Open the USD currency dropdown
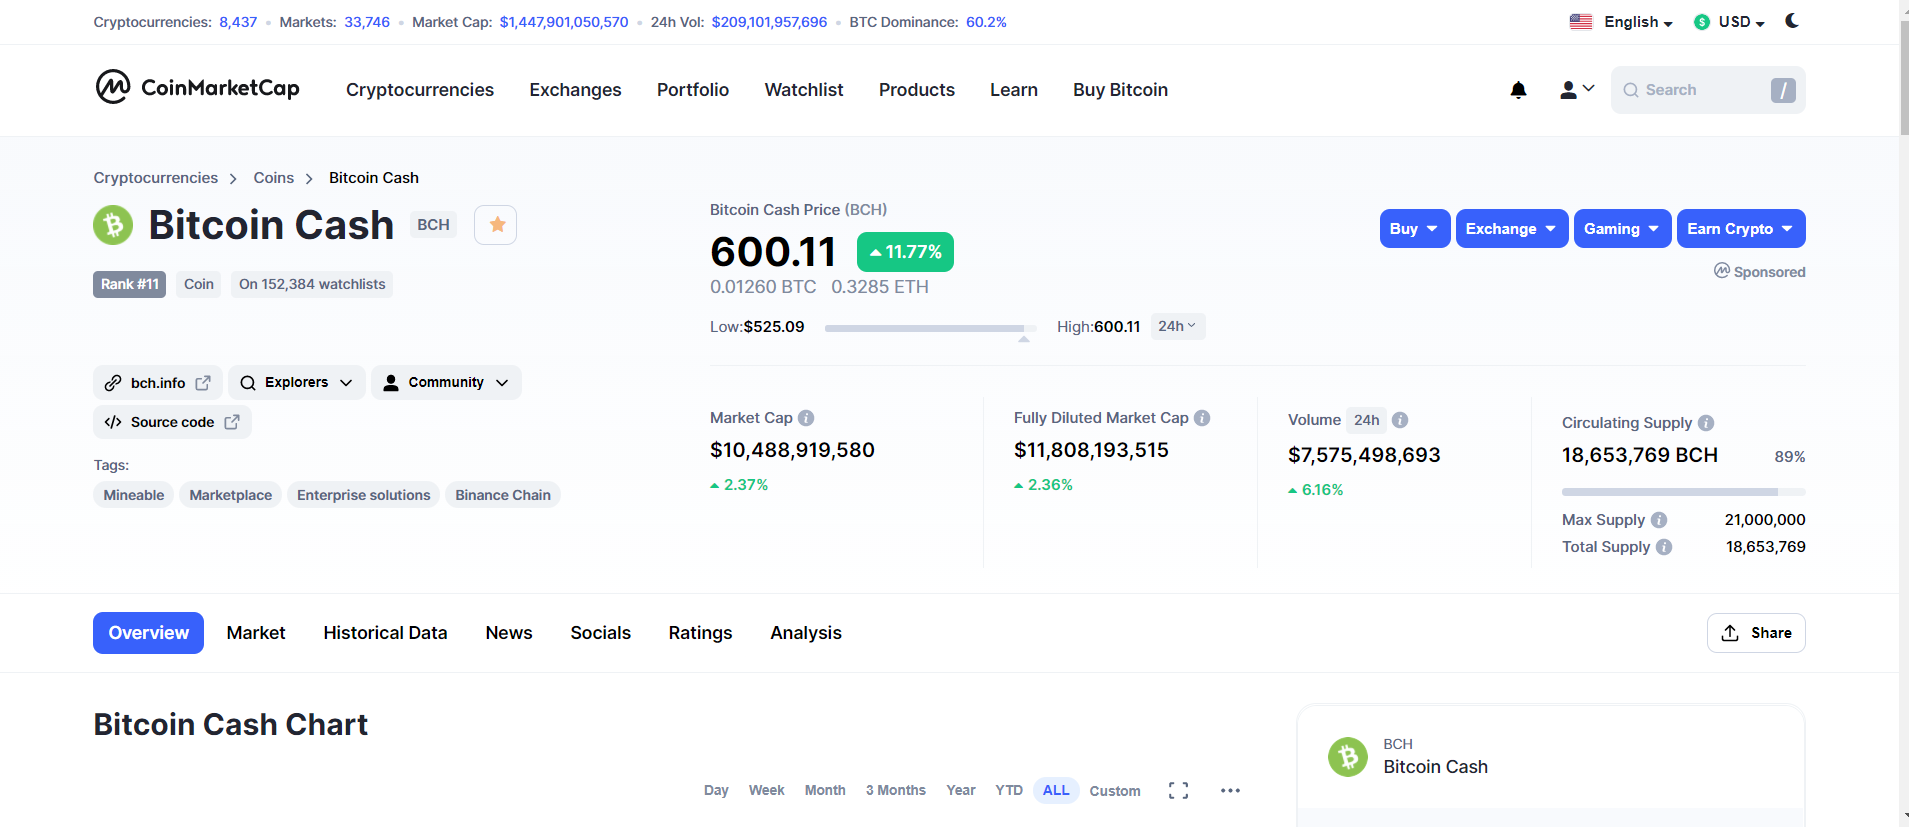The height and width of the screenshot is (831, 1909). [x=1741, y=22]
